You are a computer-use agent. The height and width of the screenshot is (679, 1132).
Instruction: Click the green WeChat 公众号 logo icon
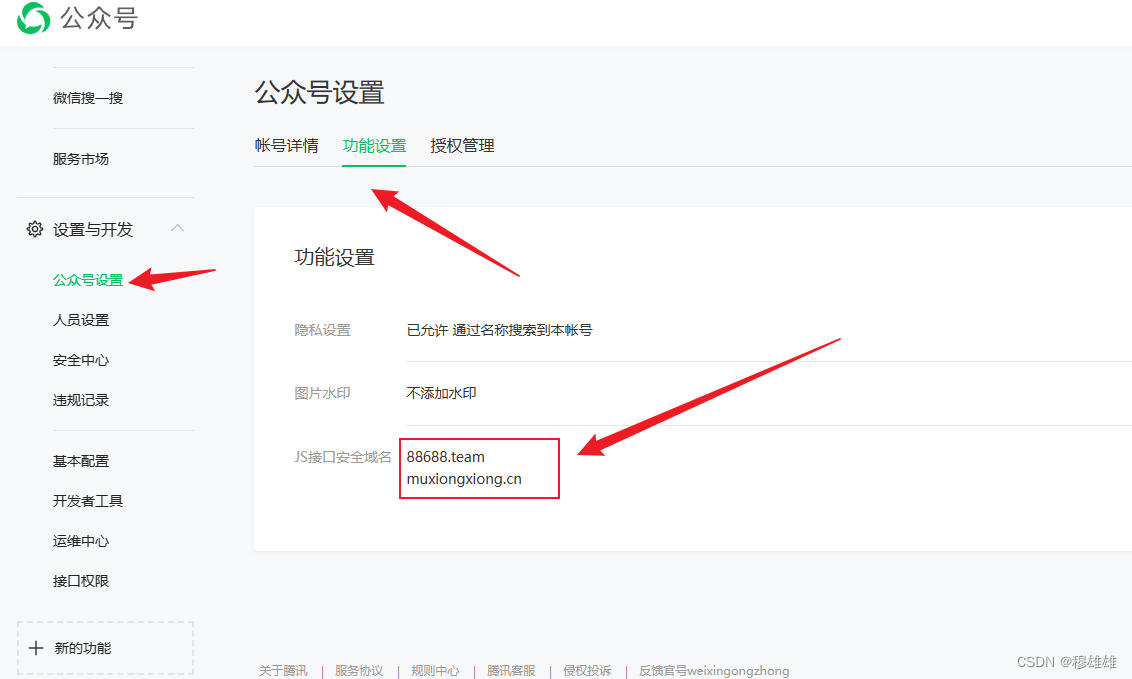(x=33, y=18)
